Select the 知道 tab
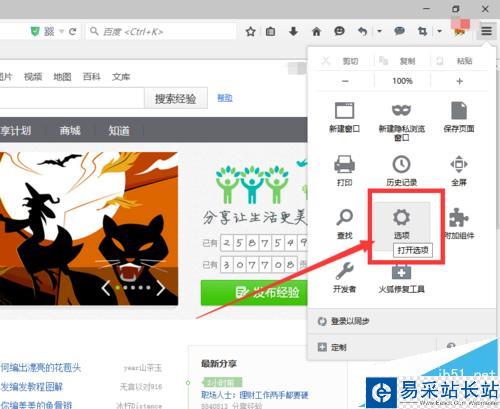The height and width of the screenshot is (409, 500). (119, 130)
